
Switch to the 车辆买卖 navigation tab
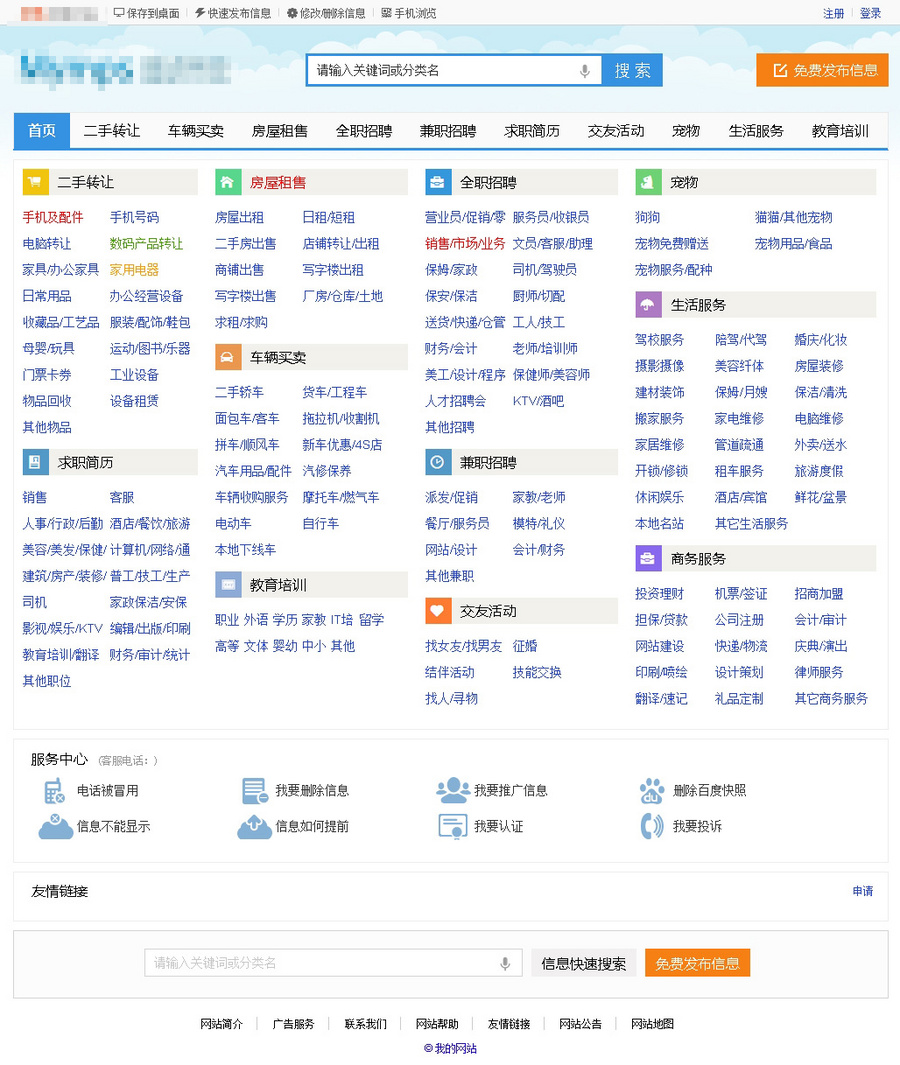coord(196,130)
